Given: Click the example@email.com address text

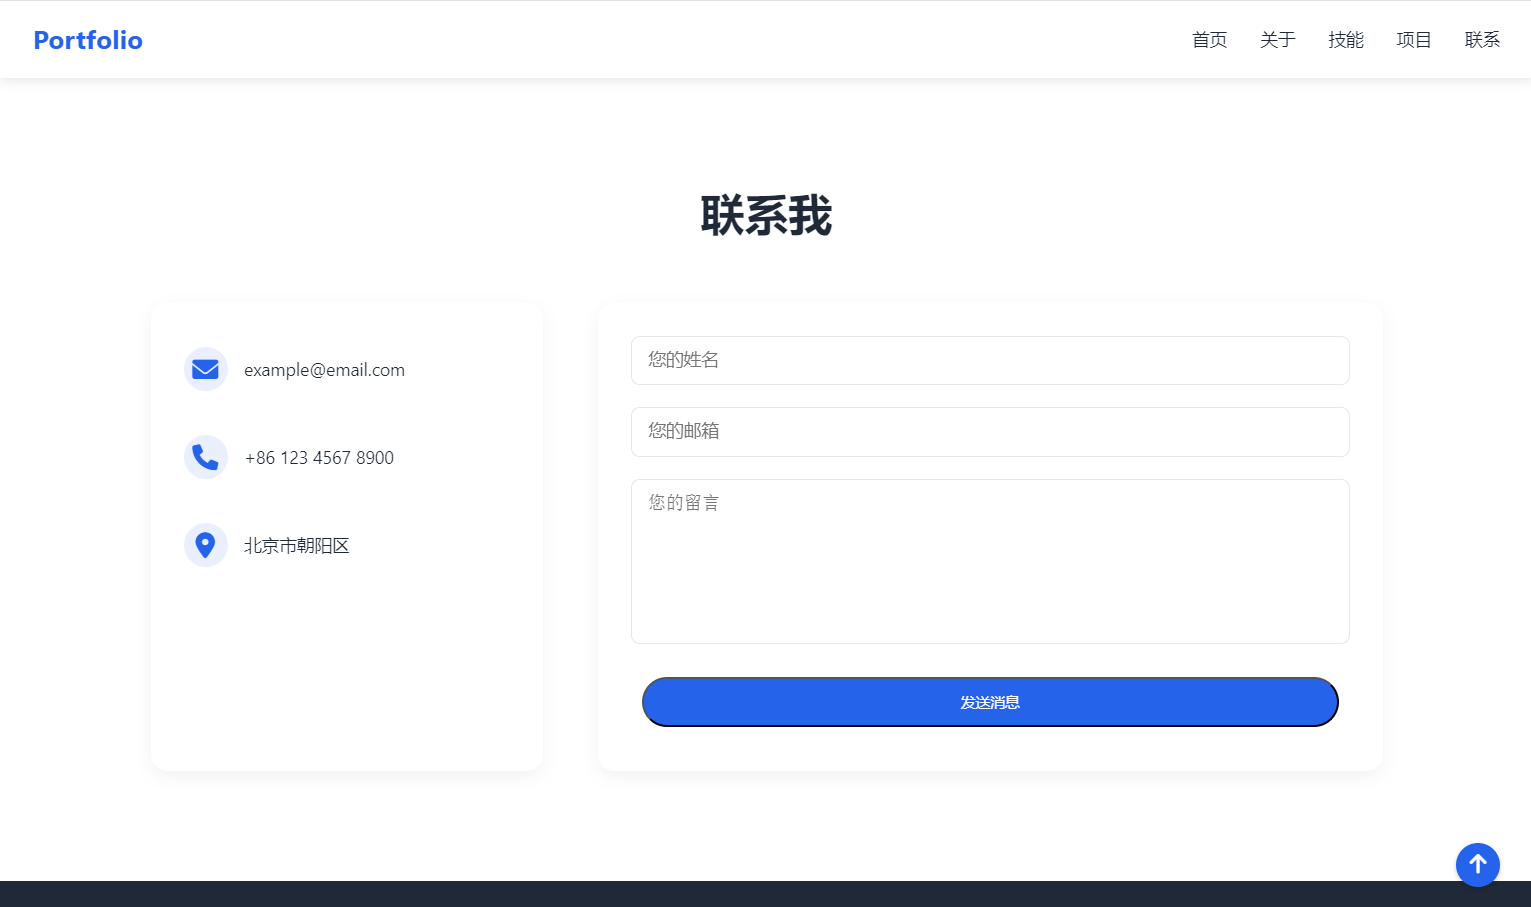Looking at the screenshot, I should pos(324,370).
